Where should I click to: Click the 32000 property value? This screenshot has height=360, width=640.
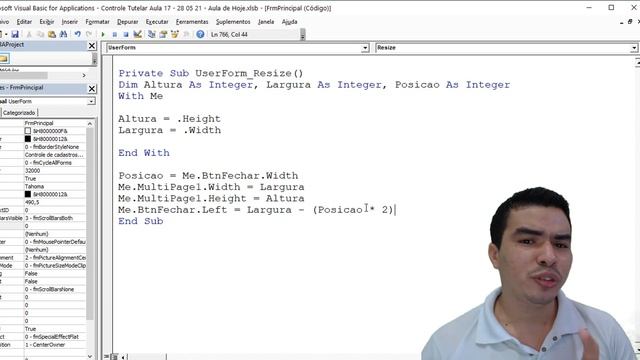(x=55, y=171)
